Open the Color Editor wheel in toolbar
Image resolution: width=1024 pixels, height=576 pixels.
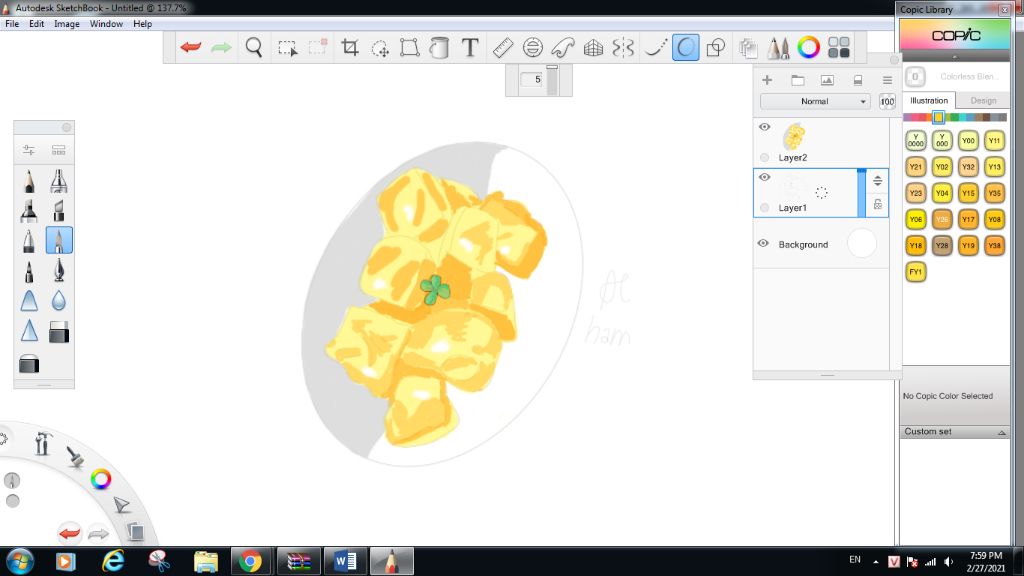click(x=808, y=47)
